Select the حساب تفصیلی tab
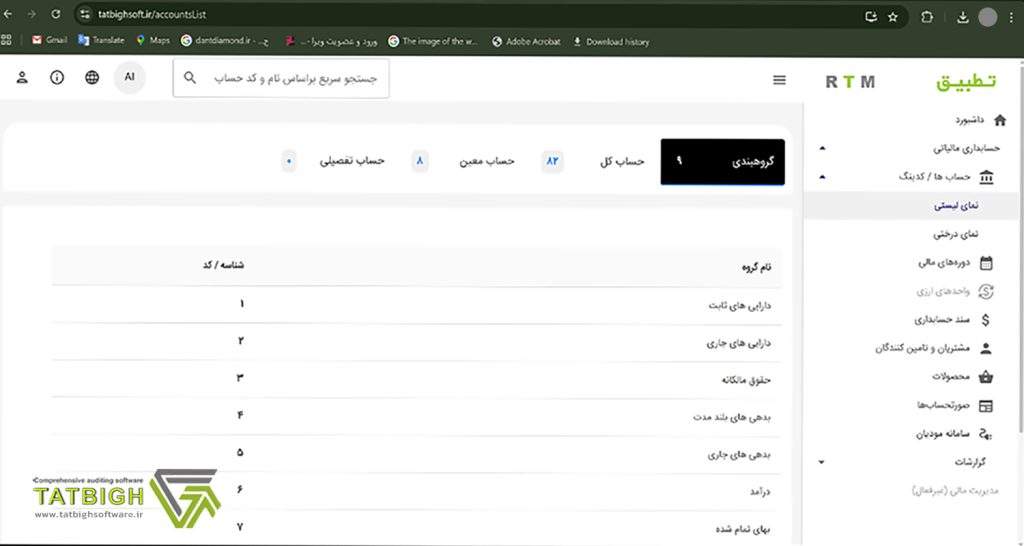Viewport: 1024px width, 546px height. click(351, 161)
